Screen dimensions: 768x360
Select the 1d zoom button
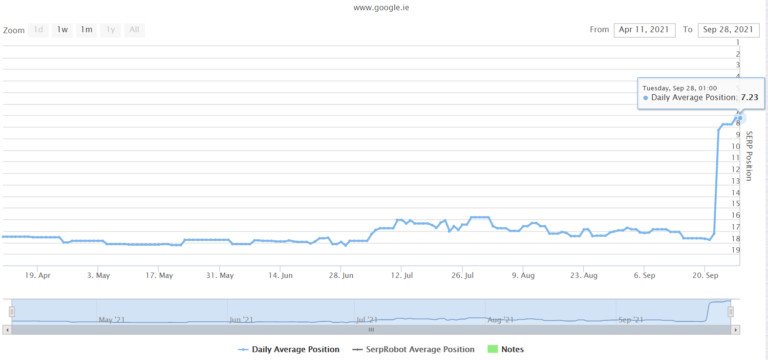[x=38, y=30]
